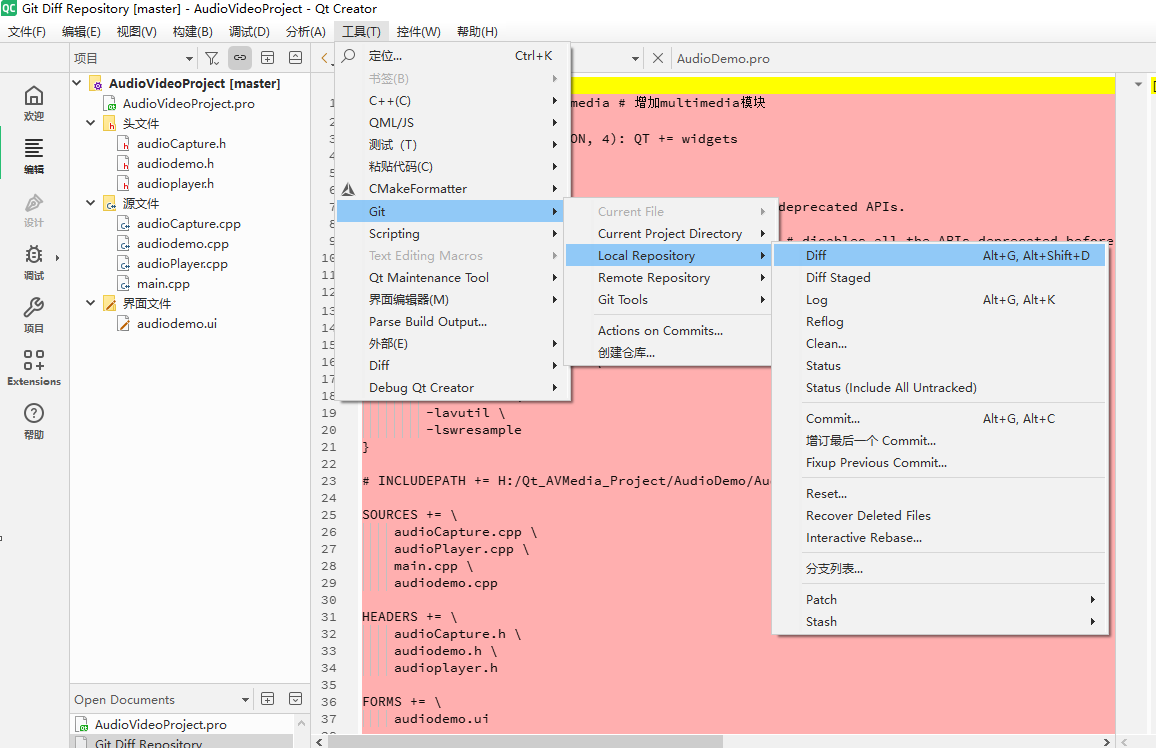Click the audioCapture.h file icon
This screenshot has height=748, width=1156.
click(124, 144)
